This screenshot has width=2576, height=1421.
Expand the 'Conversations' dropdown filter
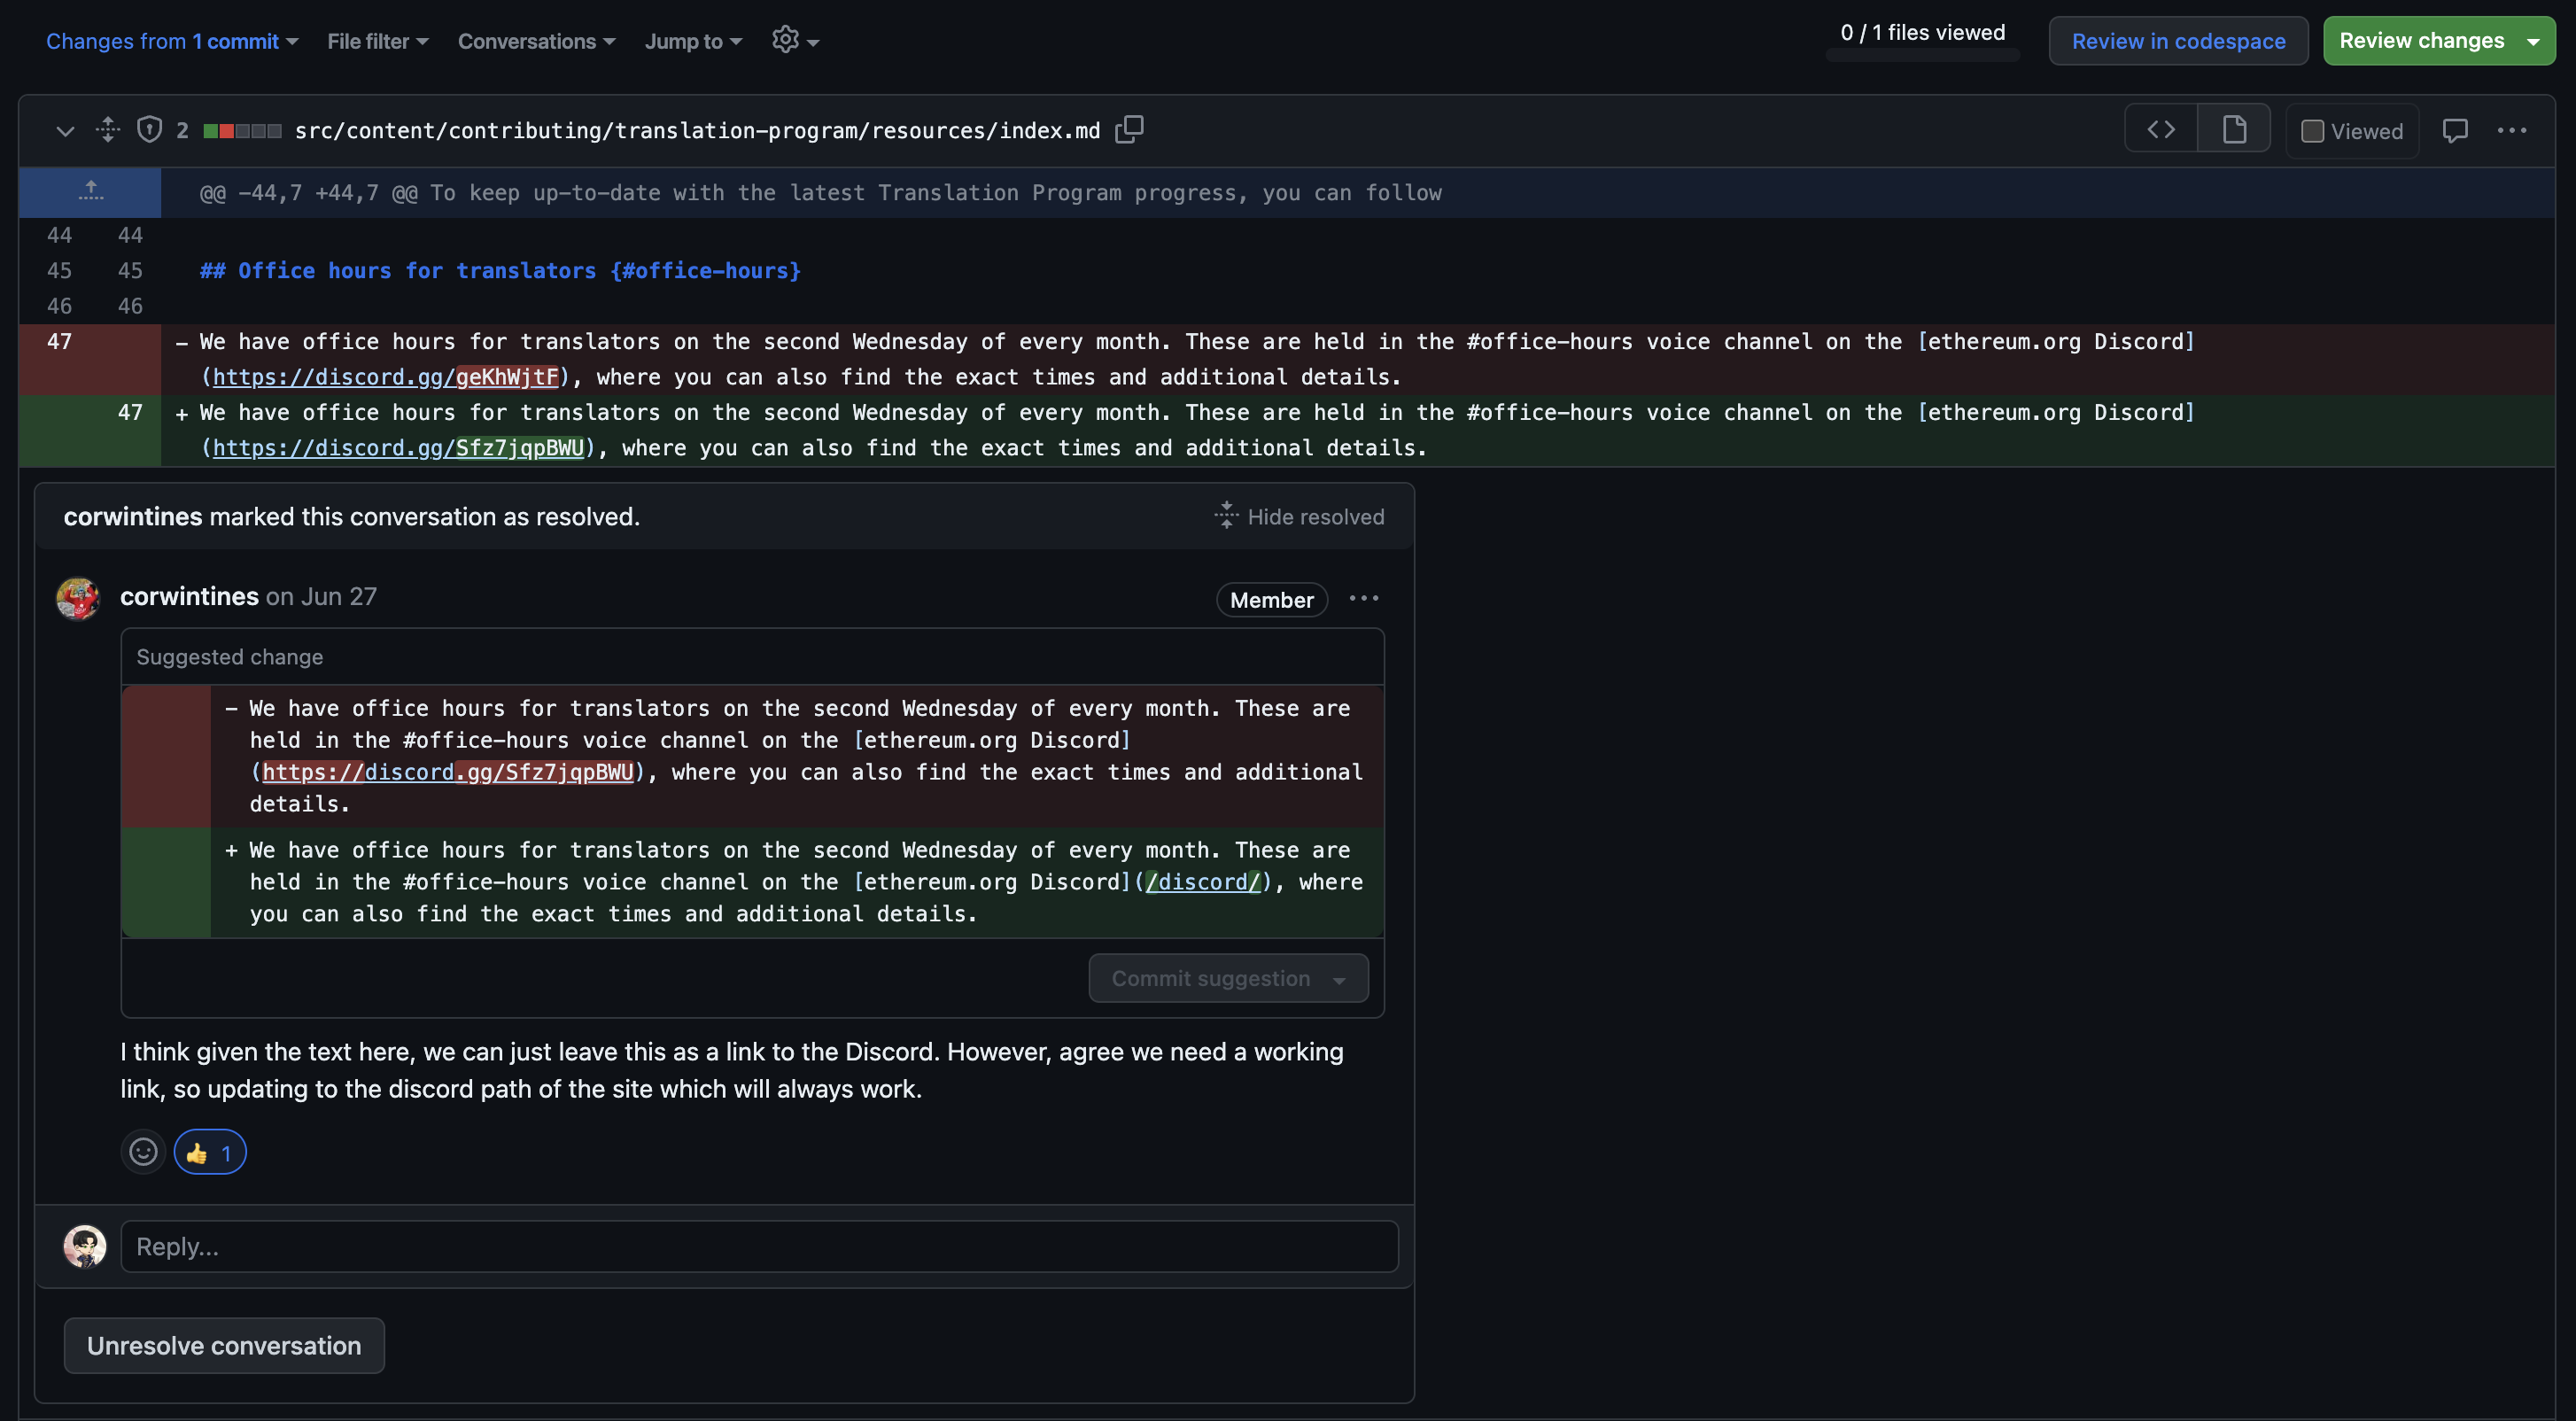(x=535, y=40)
